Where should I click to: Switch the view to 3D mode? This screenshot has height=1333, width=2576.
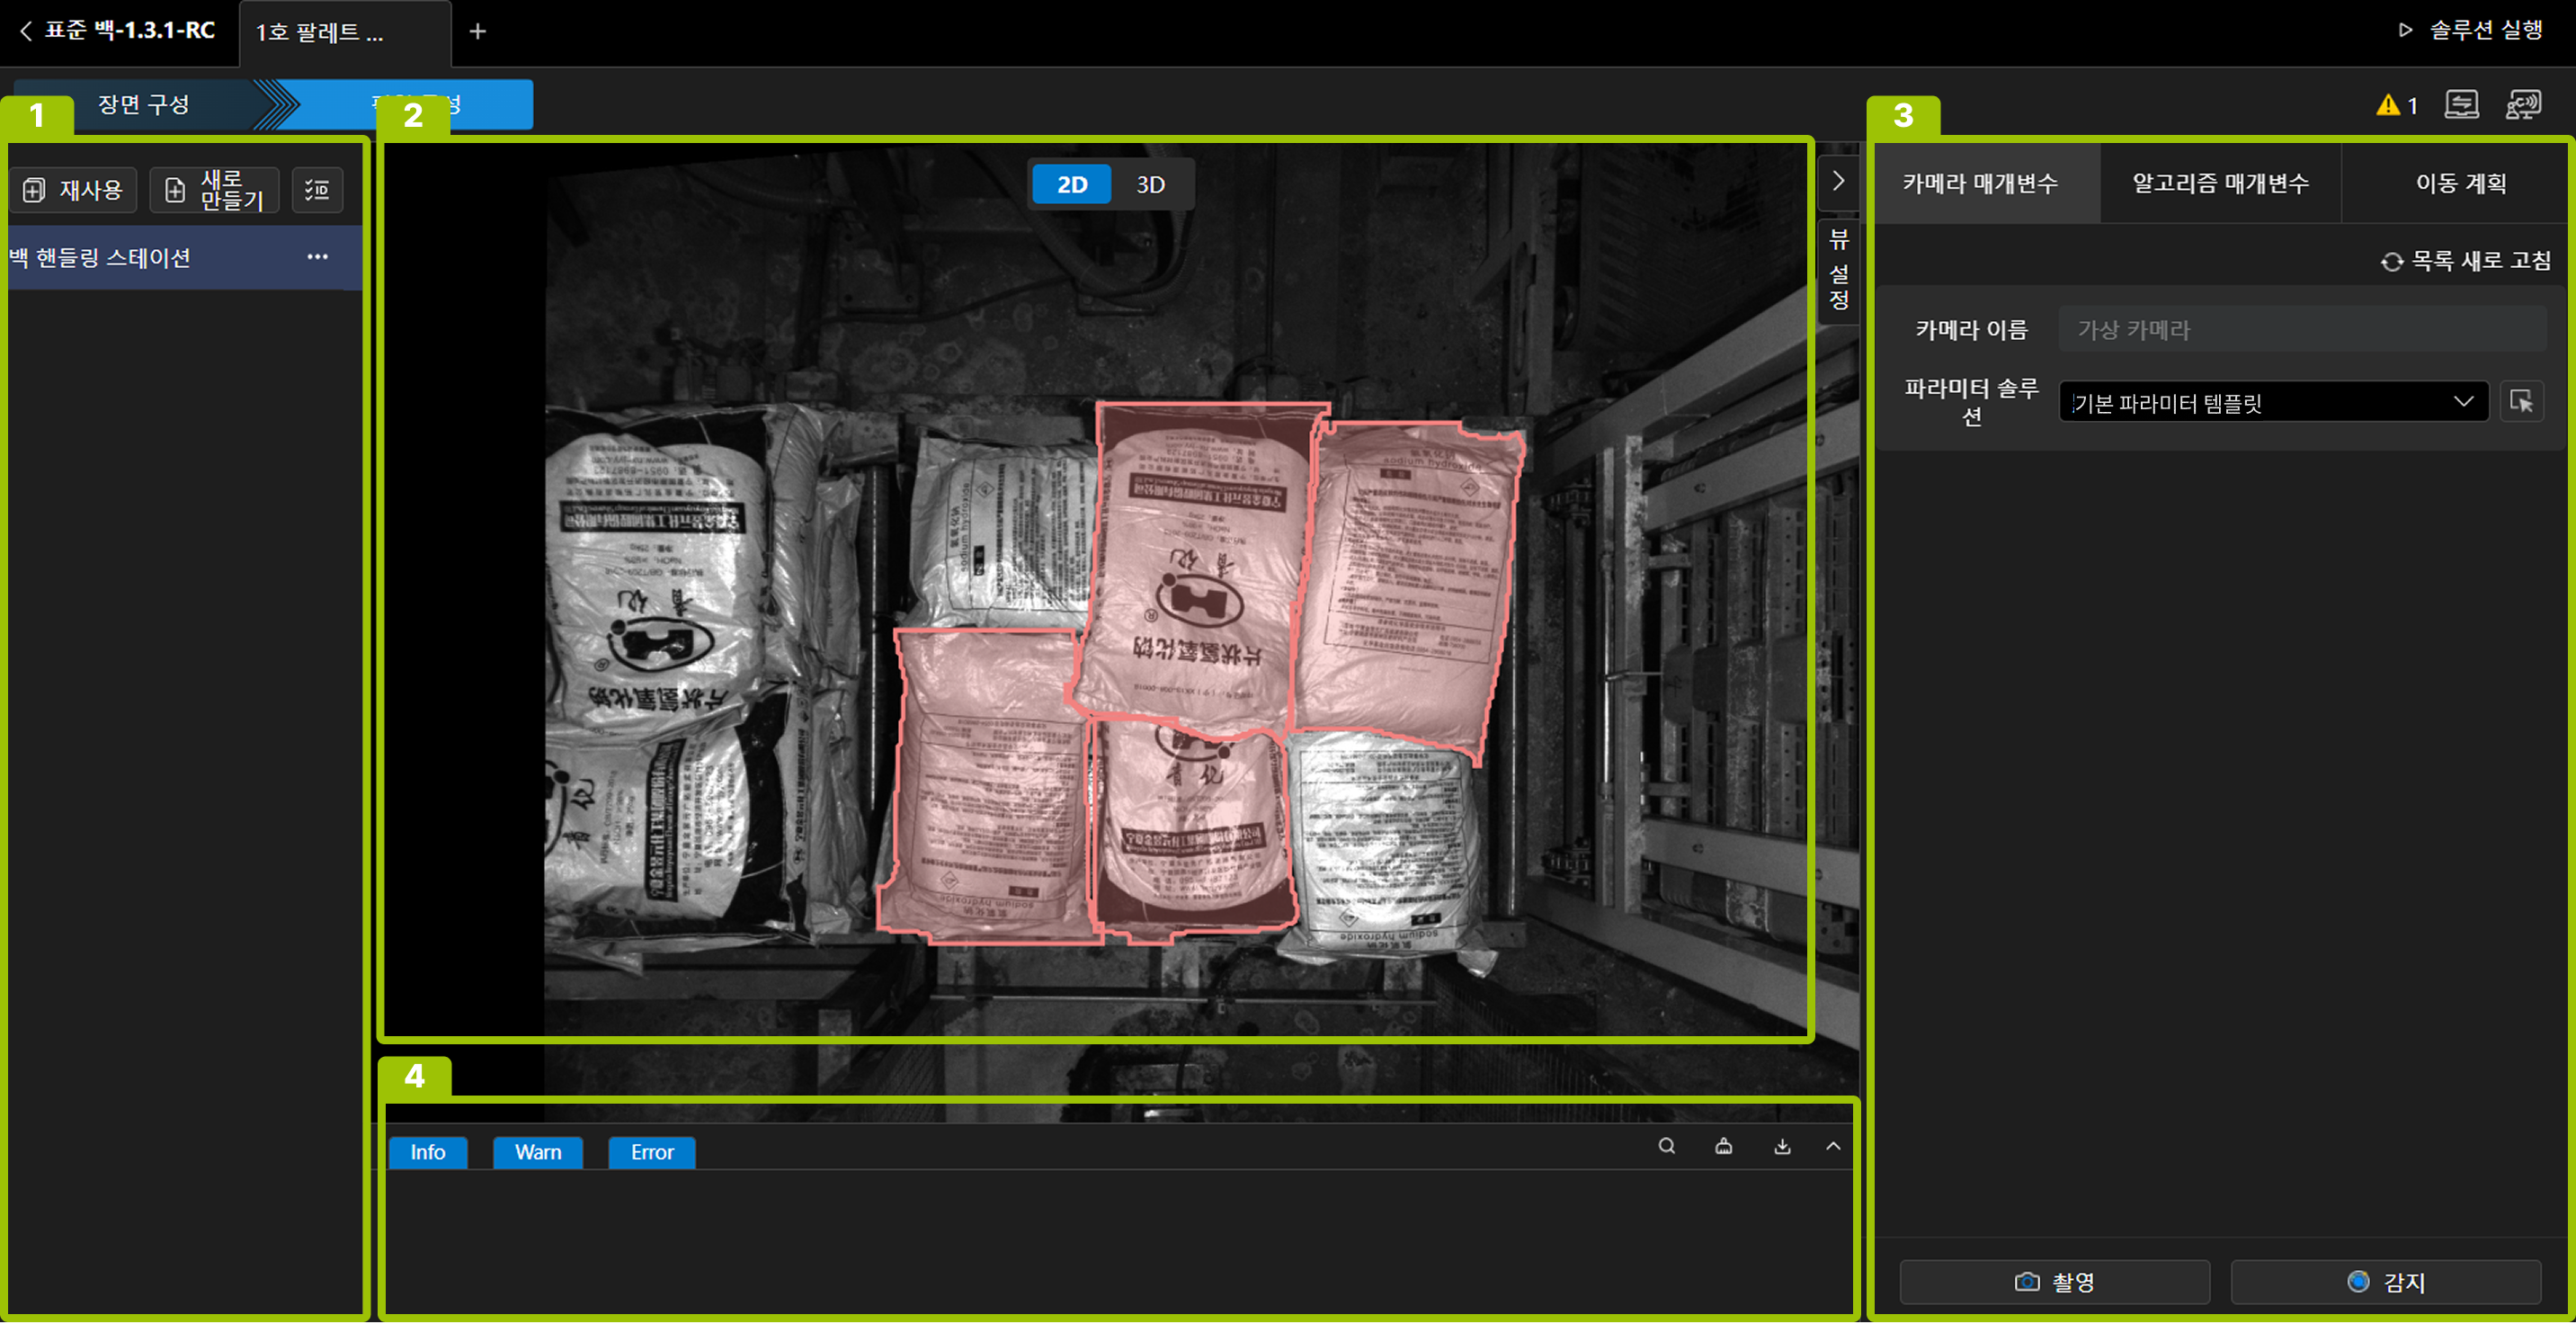point(1150,185)
